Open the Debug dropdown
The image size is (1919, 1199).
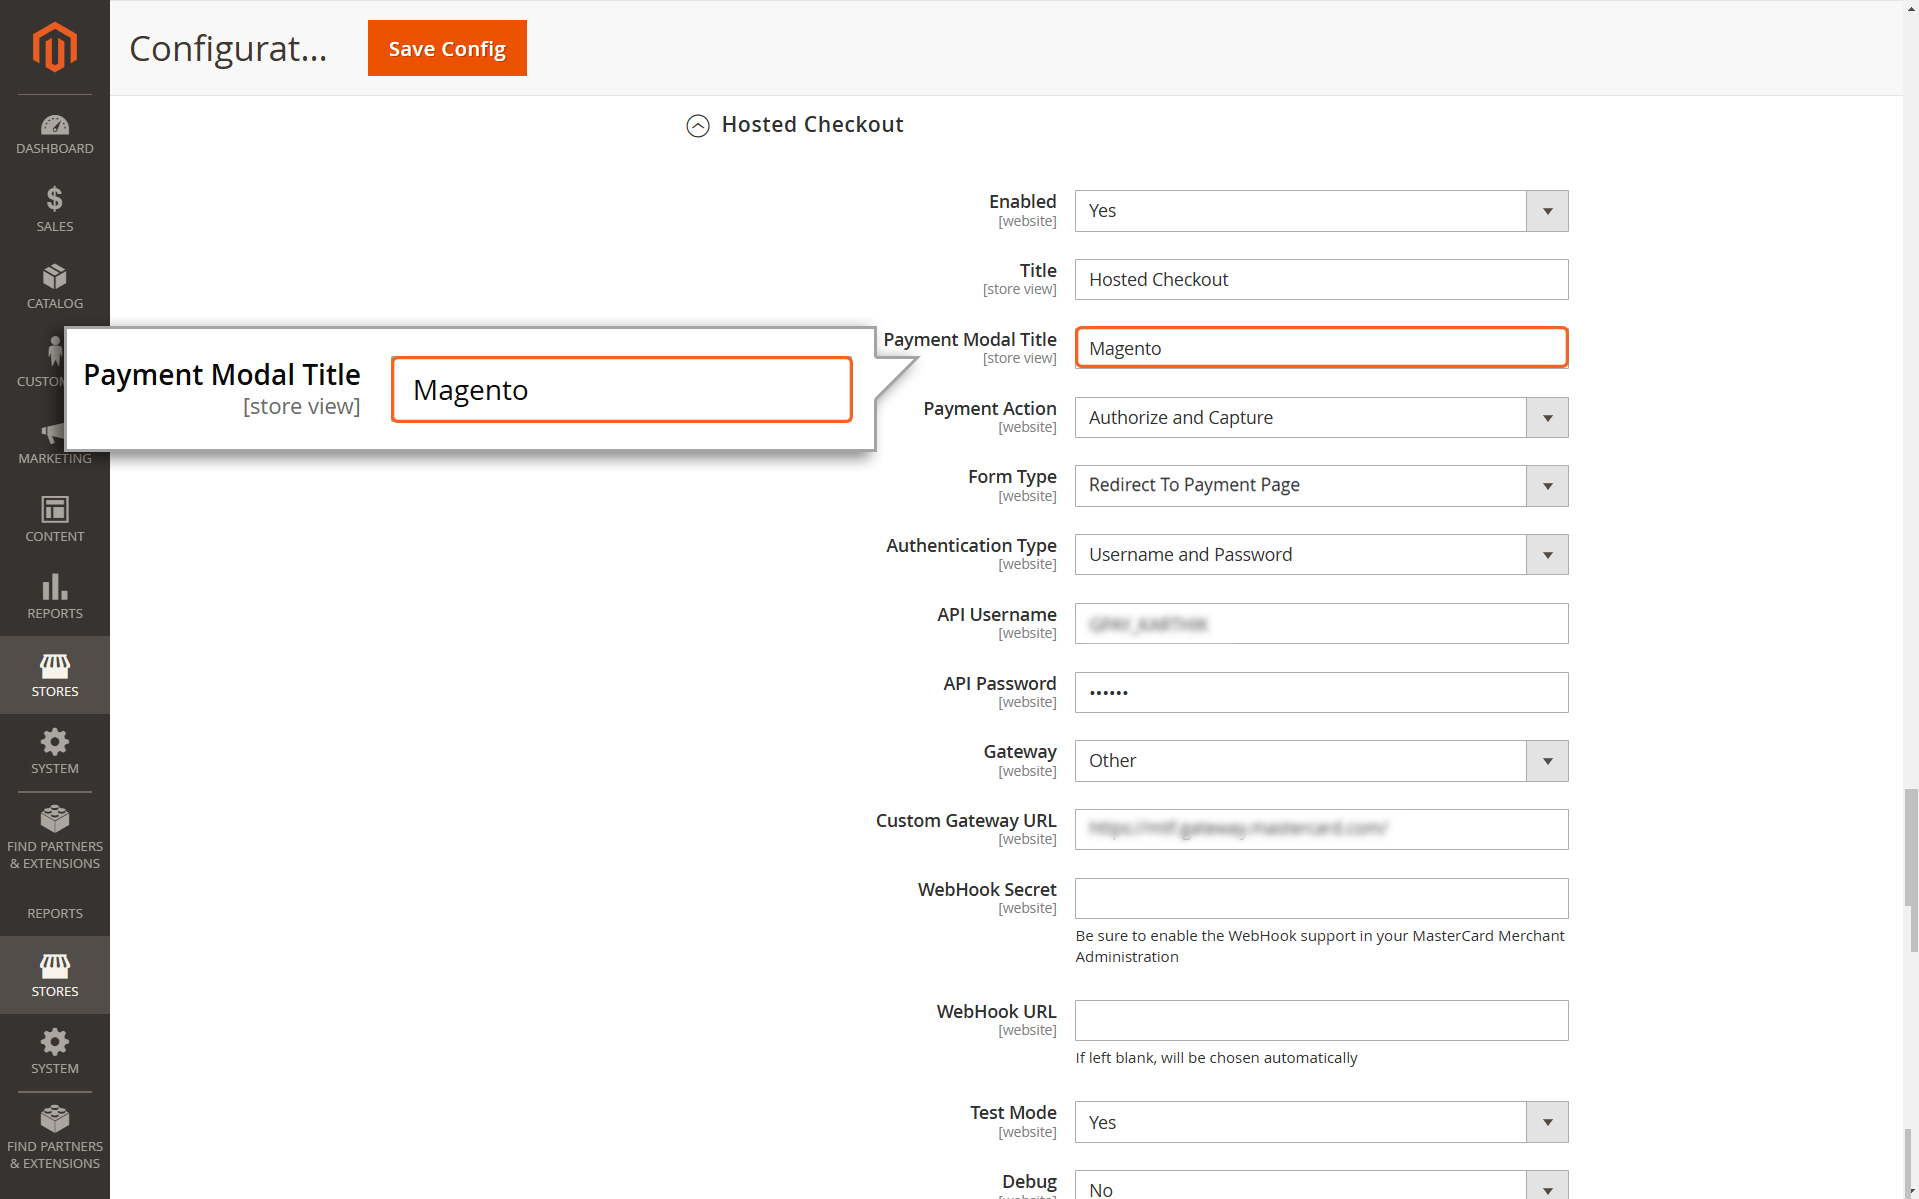pyautogui.click(x=1321, y=1186)
